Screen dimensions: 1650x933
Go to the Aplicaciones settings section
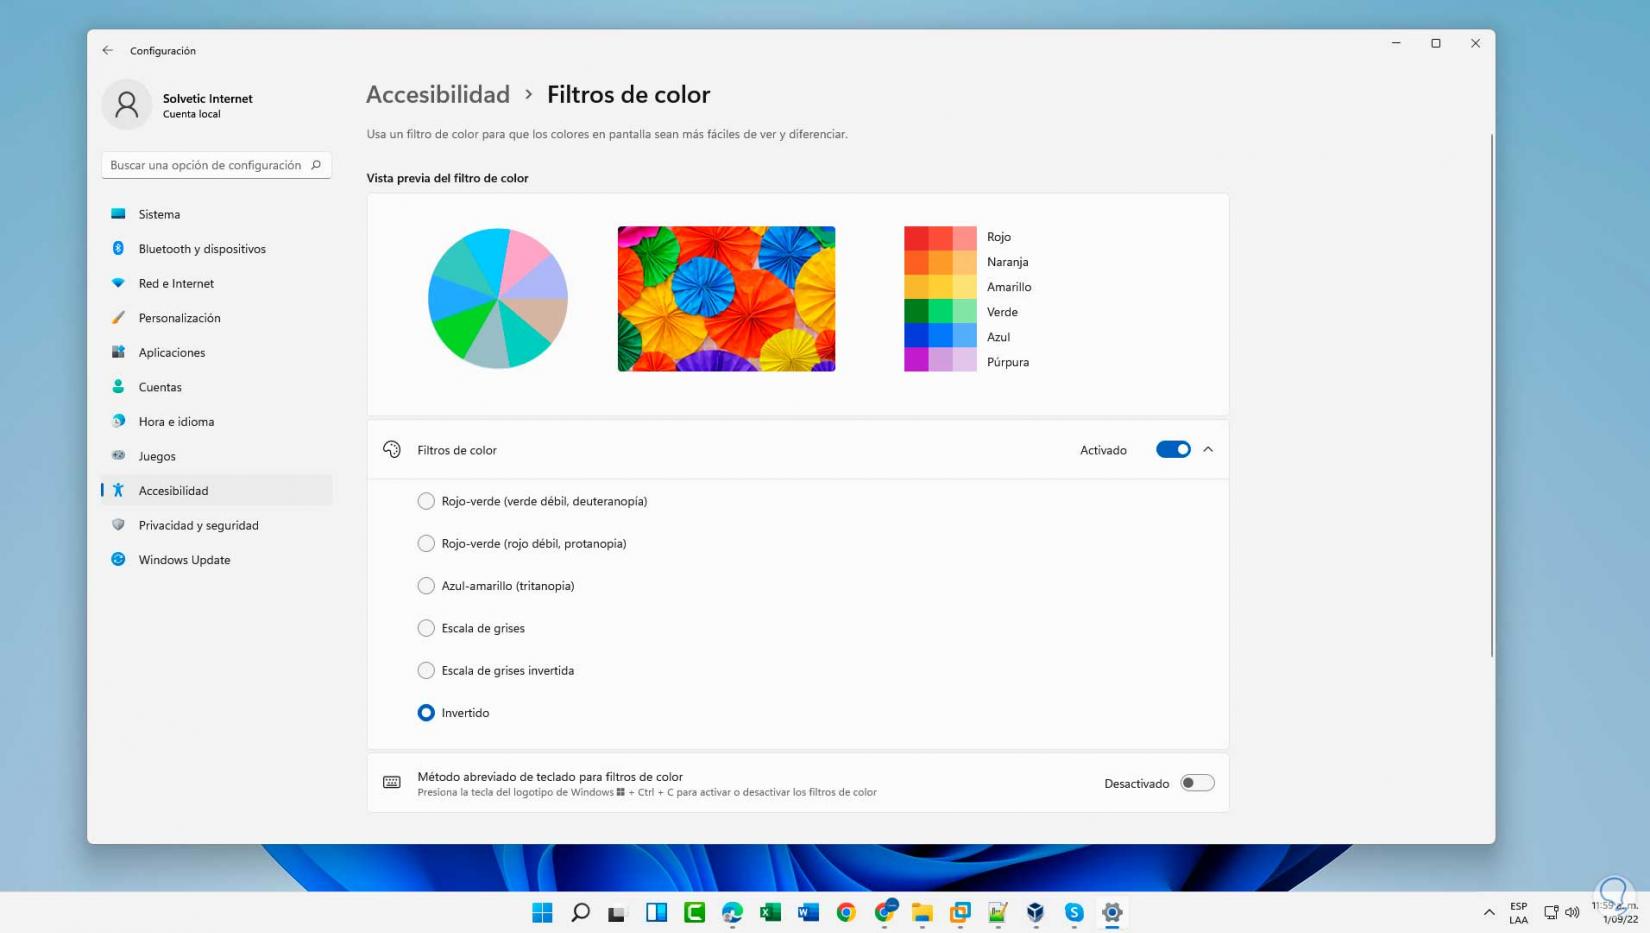click(x=172, y=352)
